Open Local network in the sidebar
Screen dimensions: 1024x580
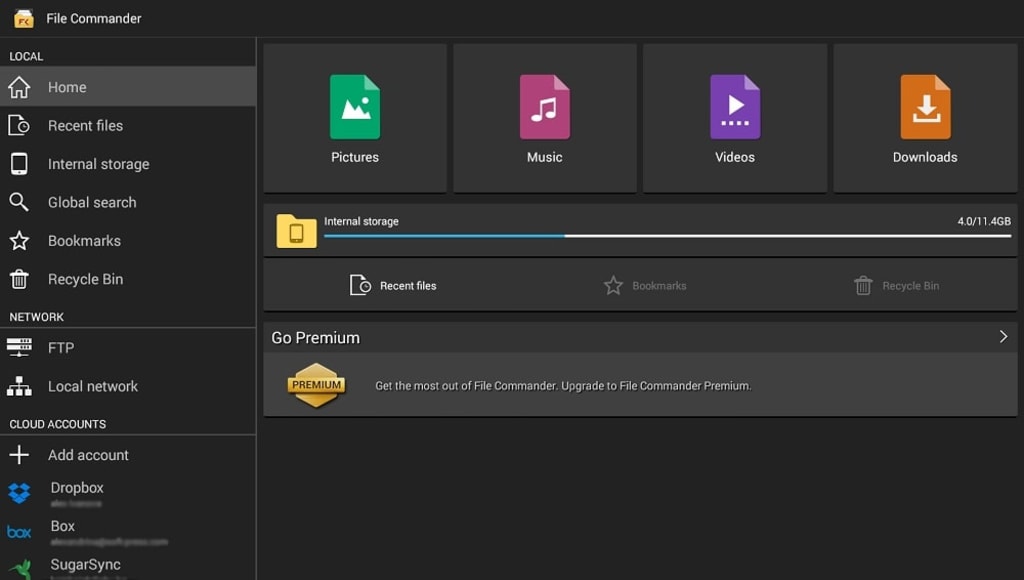93,387
